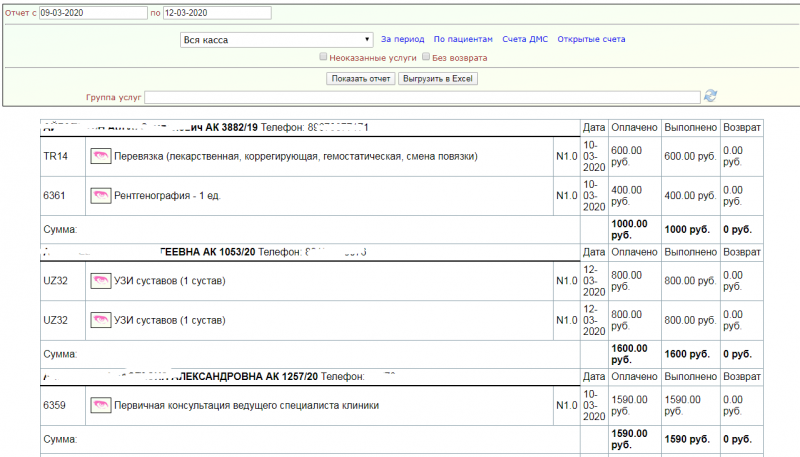Image resolution: width=800 pixels, height=457 pixels.
Task: Open the Счета ДМС section
Action: click(x=525, y=39)
